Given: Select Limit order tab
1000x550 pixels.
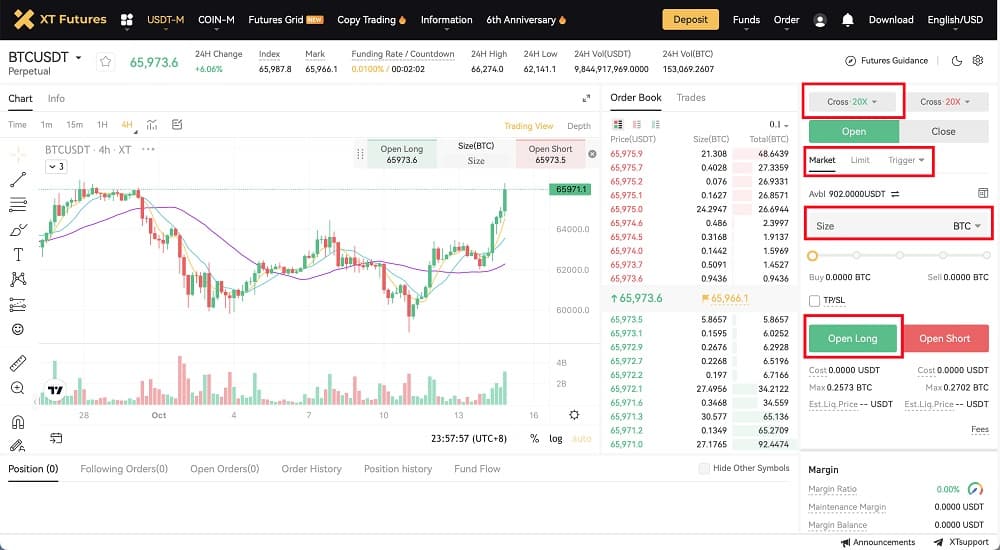Looking at the screenshot, I should 860,160.
